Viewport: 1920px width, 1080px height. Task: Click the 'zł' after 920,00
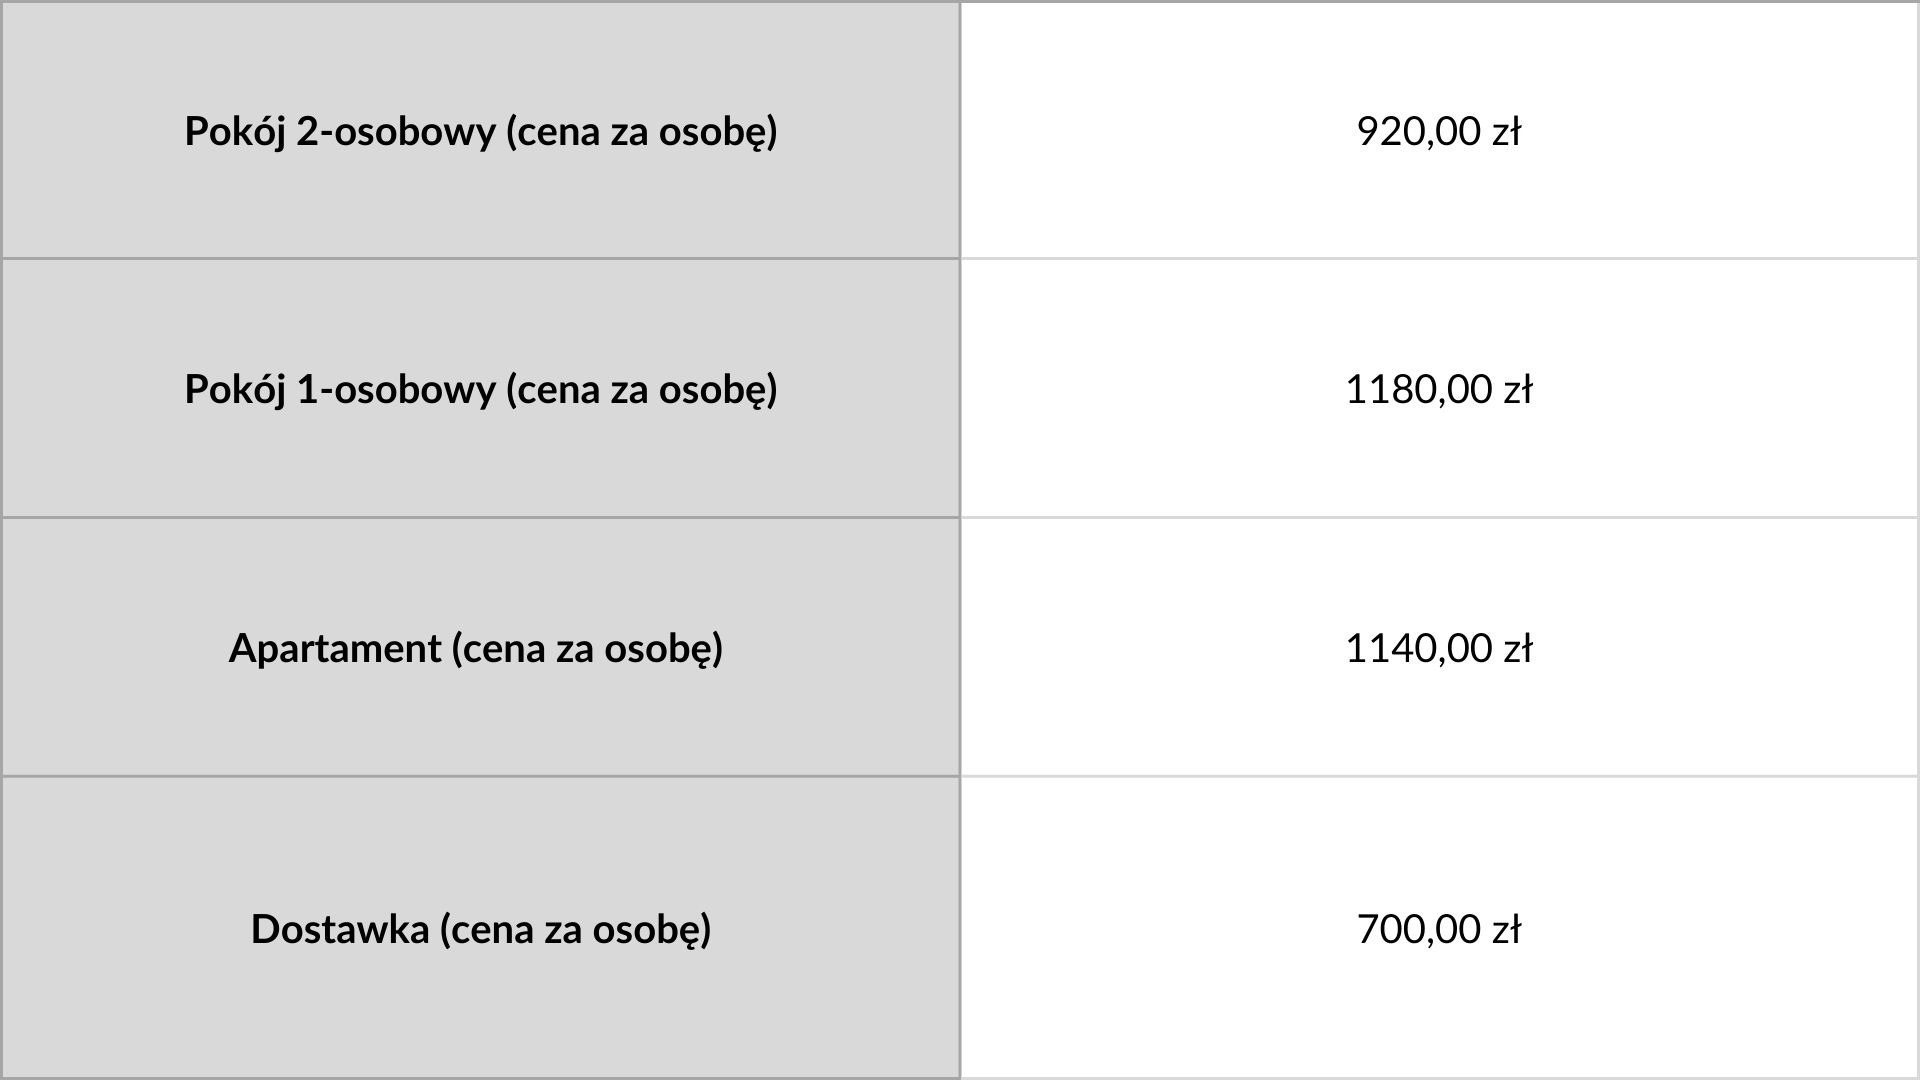[1506, 131]
